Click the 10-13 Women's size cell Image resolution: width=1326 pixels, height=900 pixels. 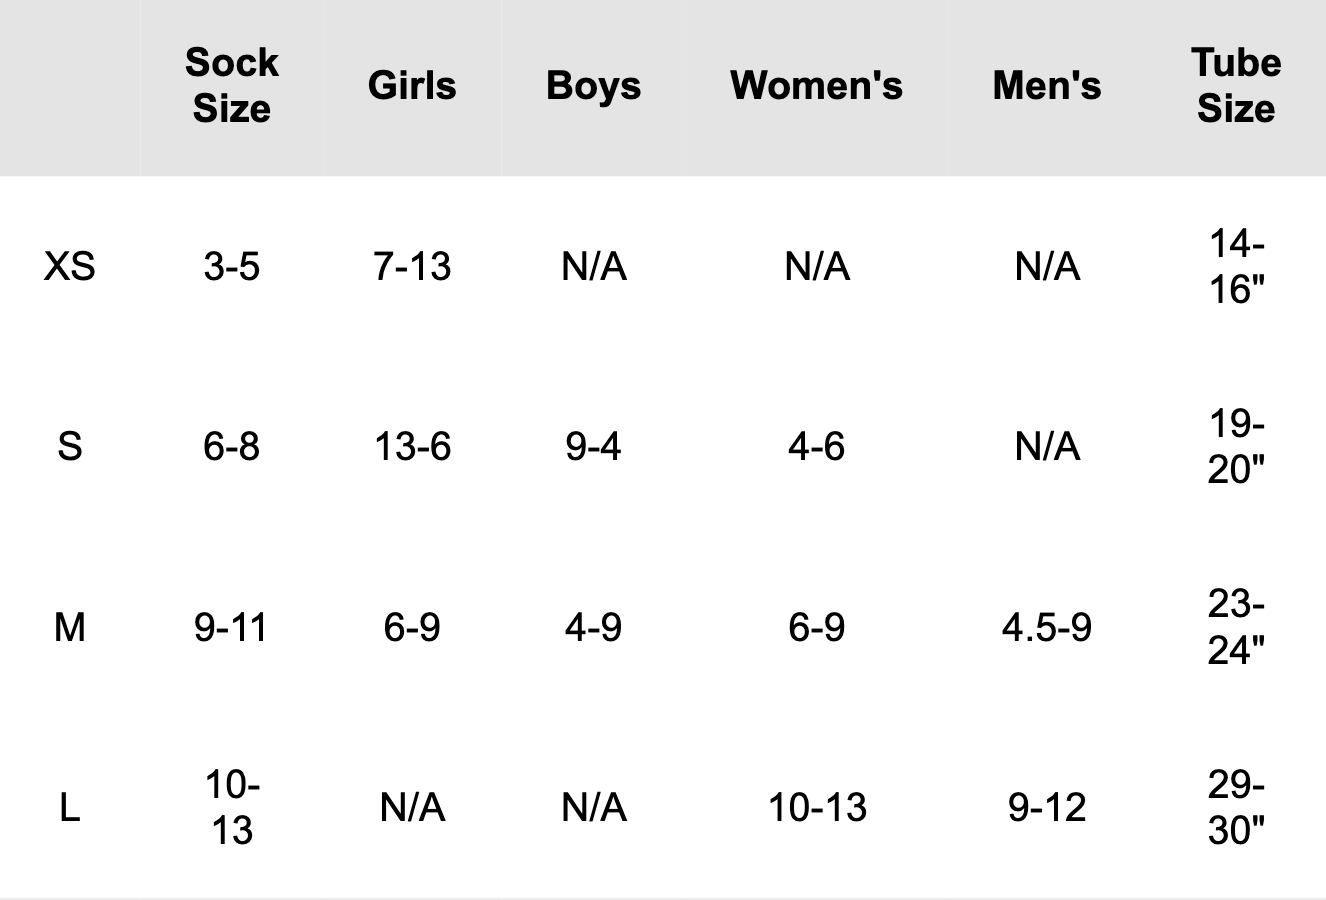point(816,808)
